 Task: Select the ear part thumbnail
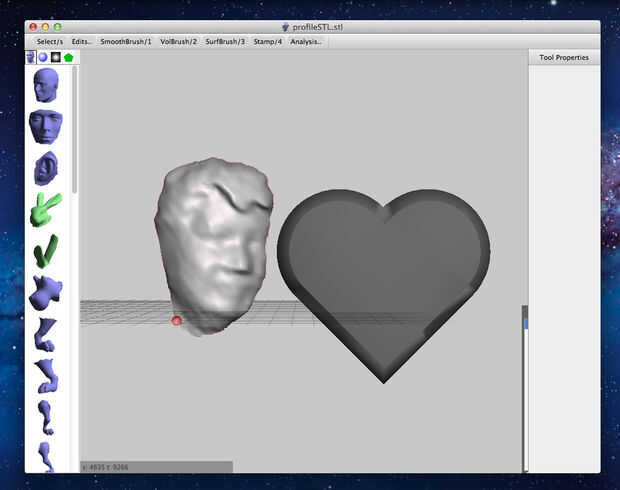[x=46, y=168]
